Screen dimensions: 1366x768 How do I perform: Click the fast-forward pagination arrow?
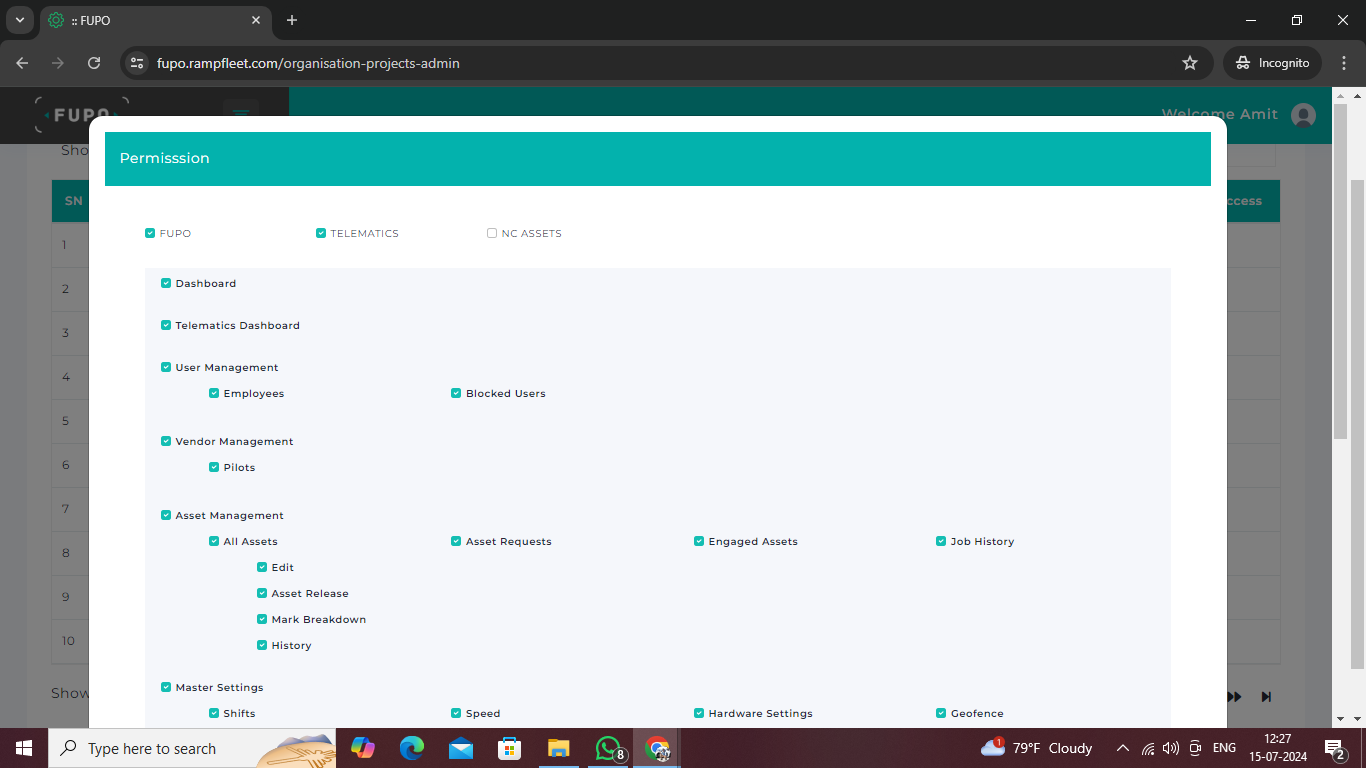[1233, 696]
